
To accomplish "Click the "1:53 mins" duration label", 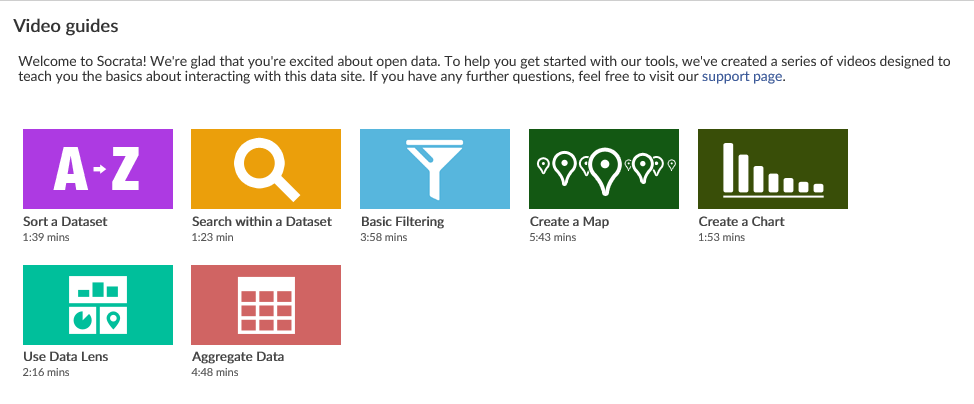I will click(721, 237).
